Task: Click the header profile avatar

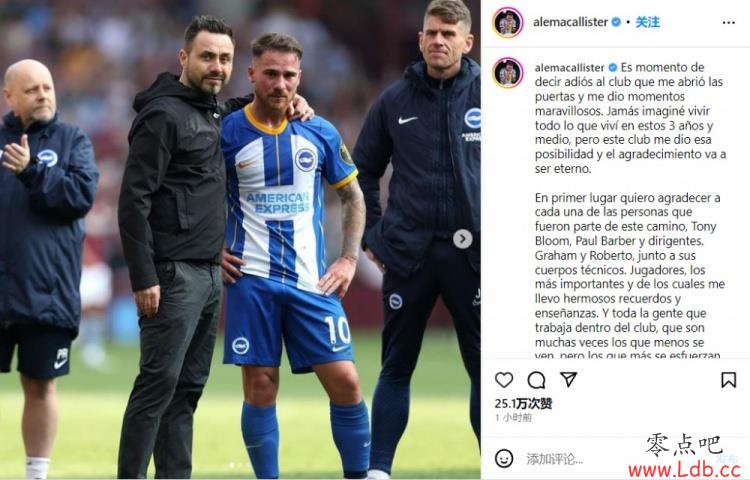Action: [x=507, y=22]
